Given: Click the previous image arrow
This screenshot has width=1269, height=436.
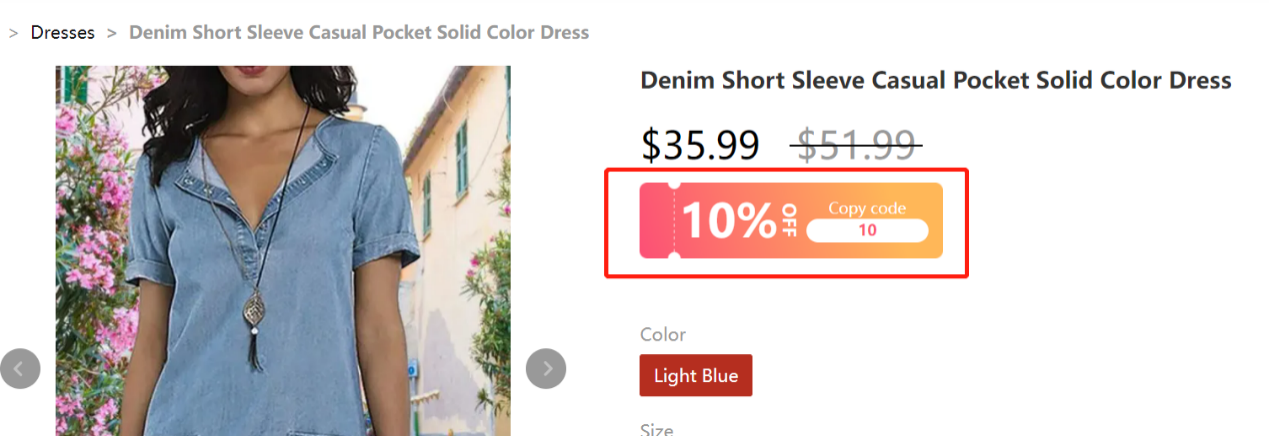Looking at the screenshot, I should pyautogui.click(x=20, y=369).
